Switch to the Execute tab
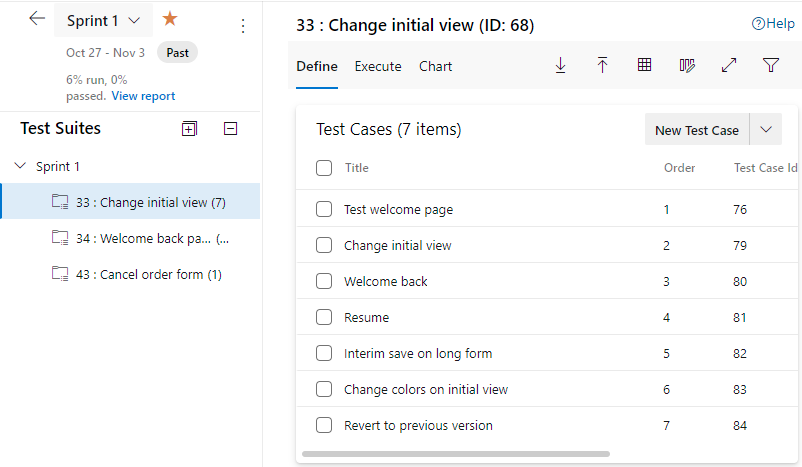 (x=378, y=67)
